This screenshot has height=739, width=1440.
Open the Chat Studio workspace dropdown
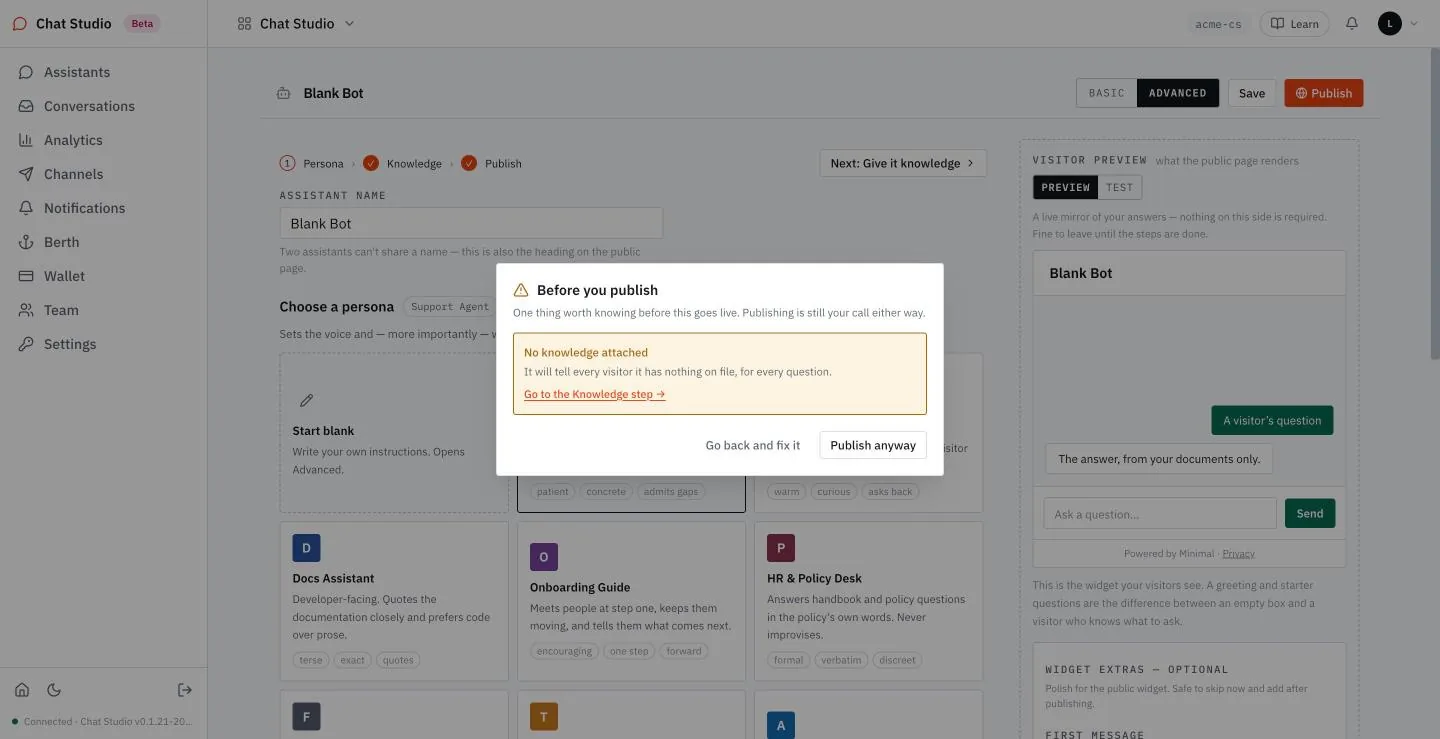297,23
